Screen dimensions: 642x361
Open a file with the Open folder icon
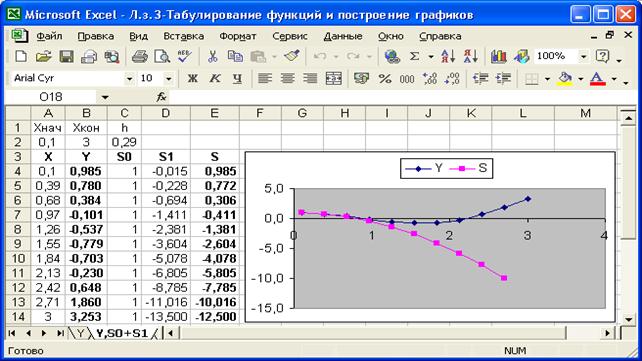43,56
